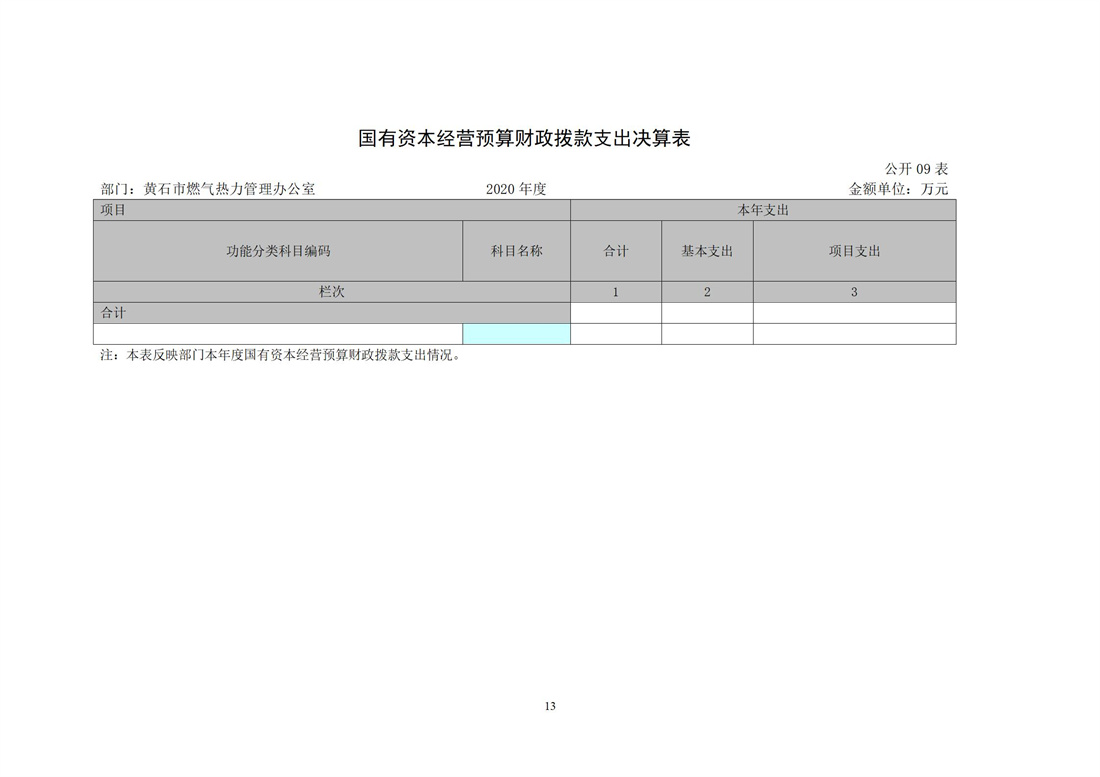Click the 公开09表 label
The image size is (1100, 777).
[916, 169]
